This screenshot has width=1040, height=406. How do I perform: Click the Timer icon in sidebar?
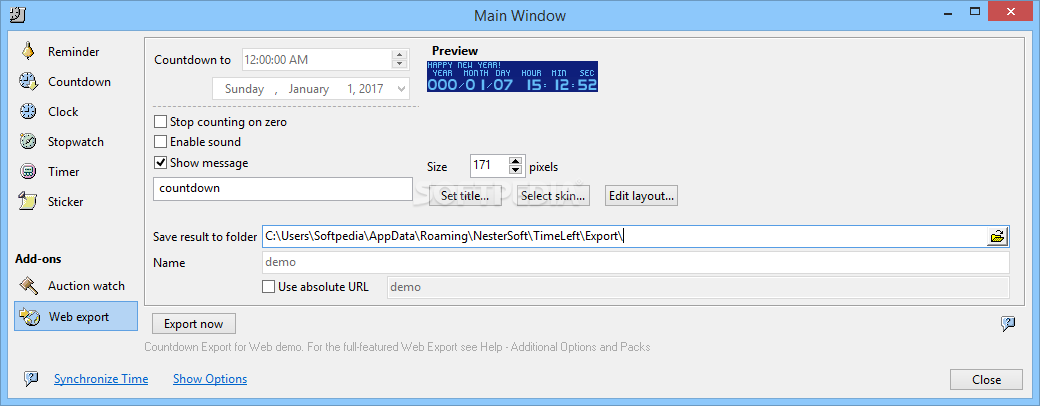[x=28, y=171]
